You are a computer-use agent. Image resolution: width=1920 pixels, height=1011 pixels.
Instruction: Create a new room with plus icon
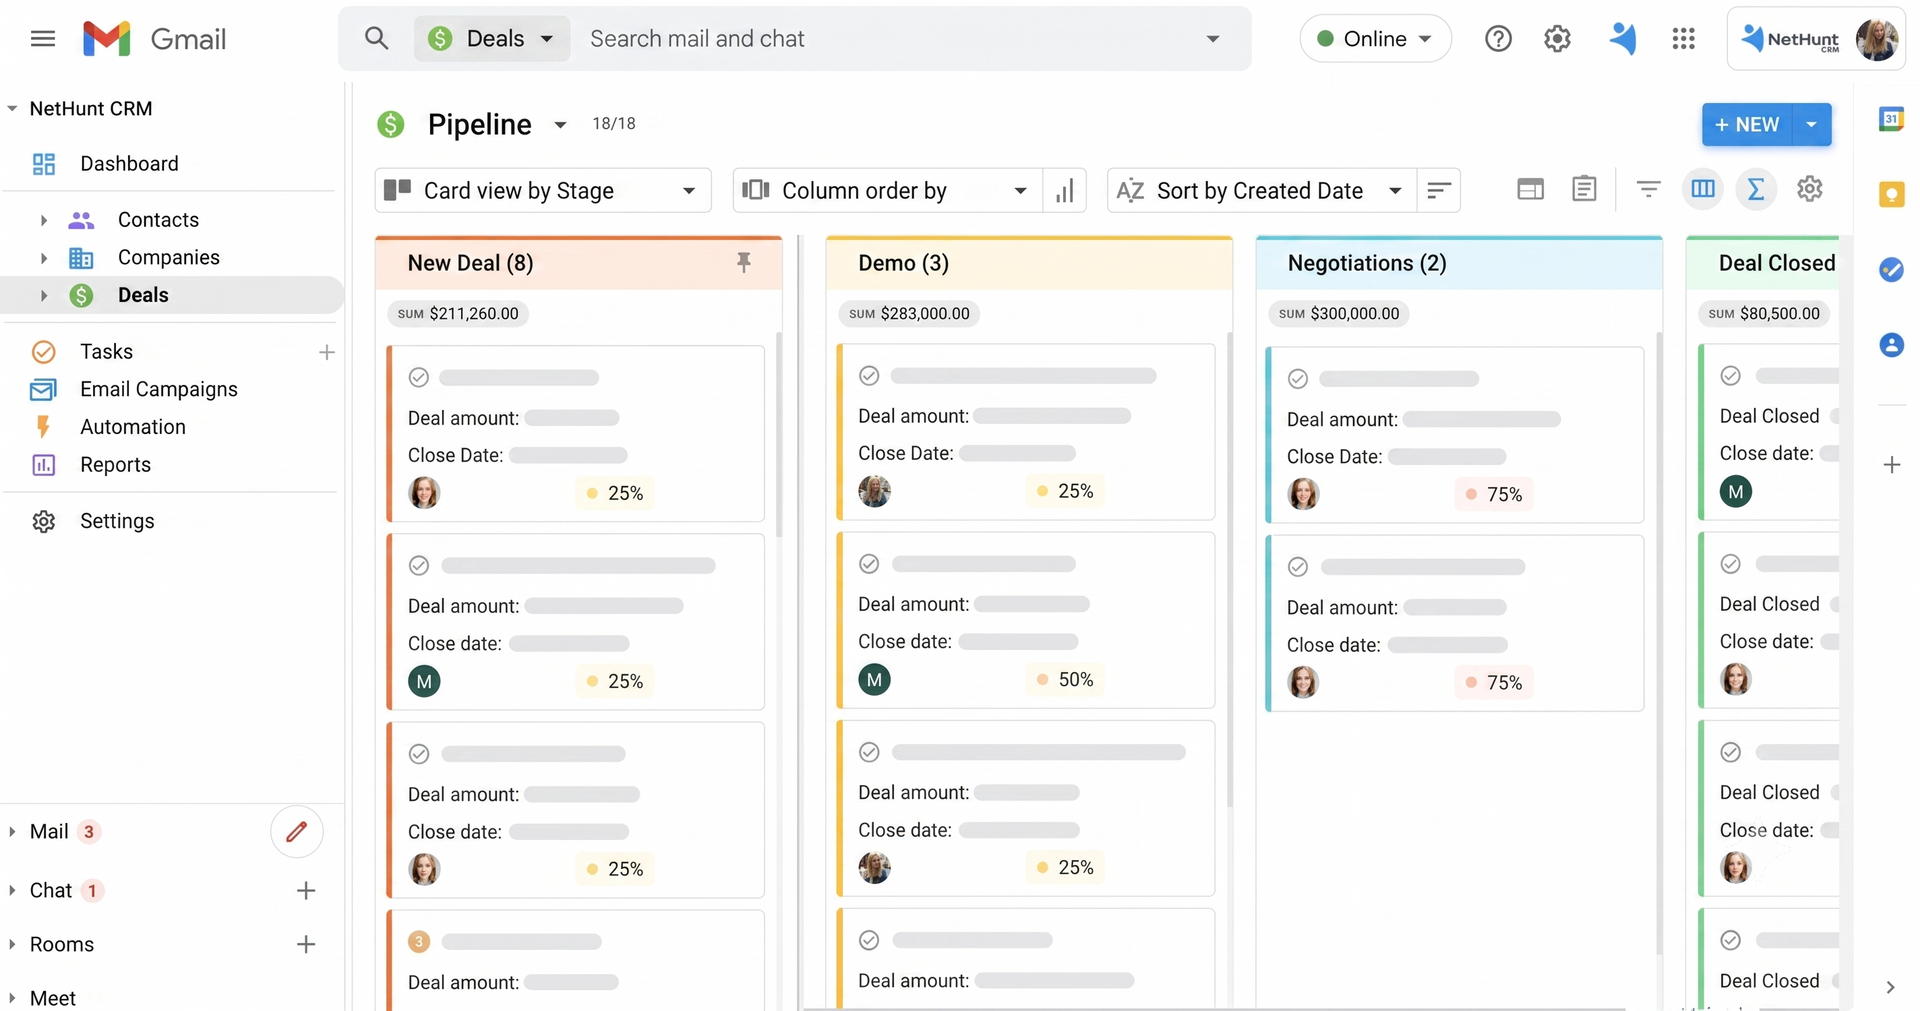(x=306, y=944)
